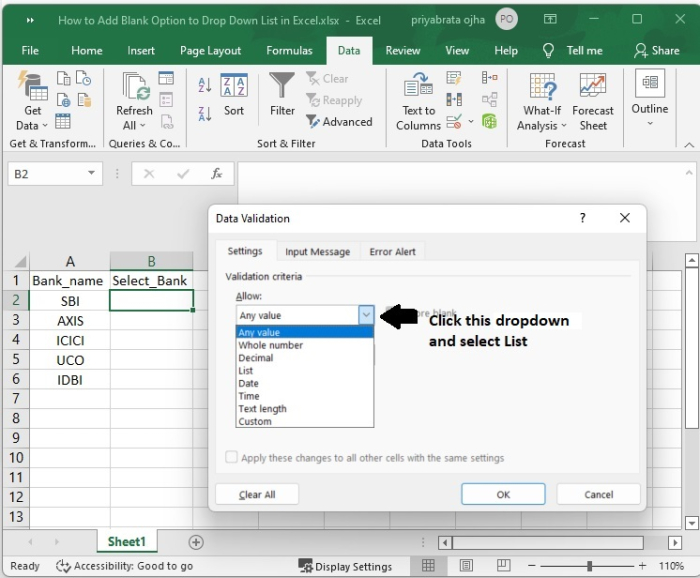This screenshot has width=700, height=578.
Task: Switch to the Error Alert tab
Action: point(392,252)
